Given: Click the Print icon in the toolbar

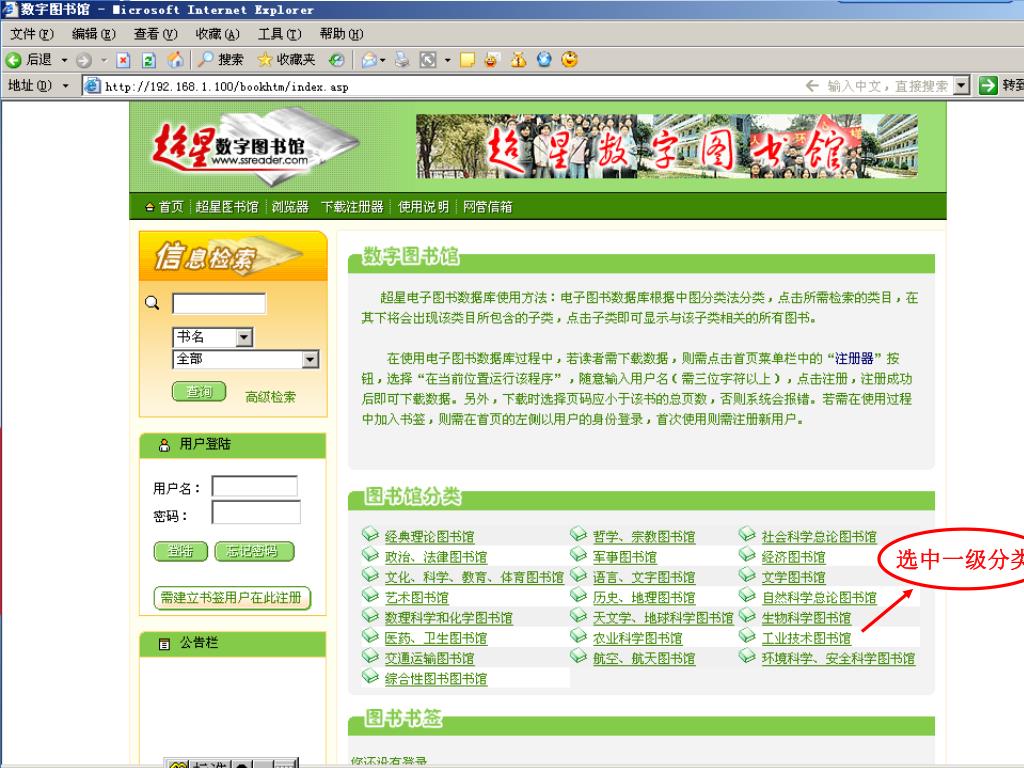Looking at the screenshot, I should pos(402,60).
